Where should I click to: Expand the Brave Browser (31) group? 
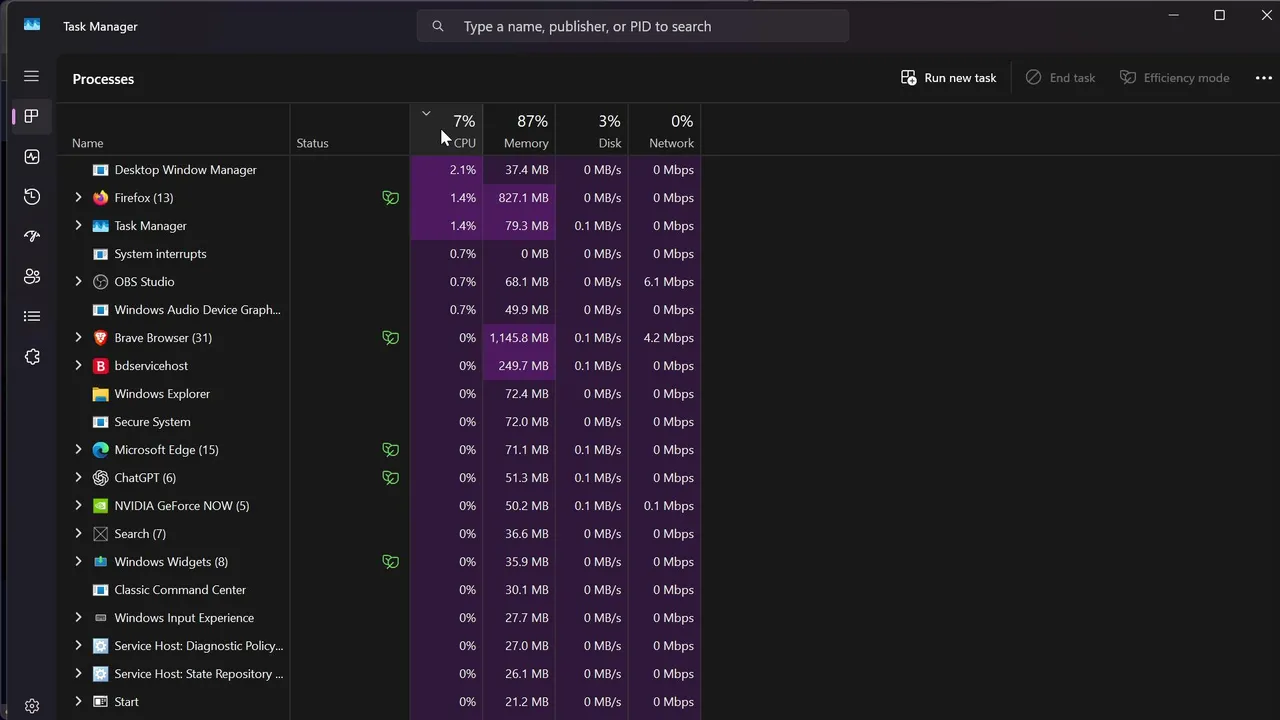click(x=78, y=338)
